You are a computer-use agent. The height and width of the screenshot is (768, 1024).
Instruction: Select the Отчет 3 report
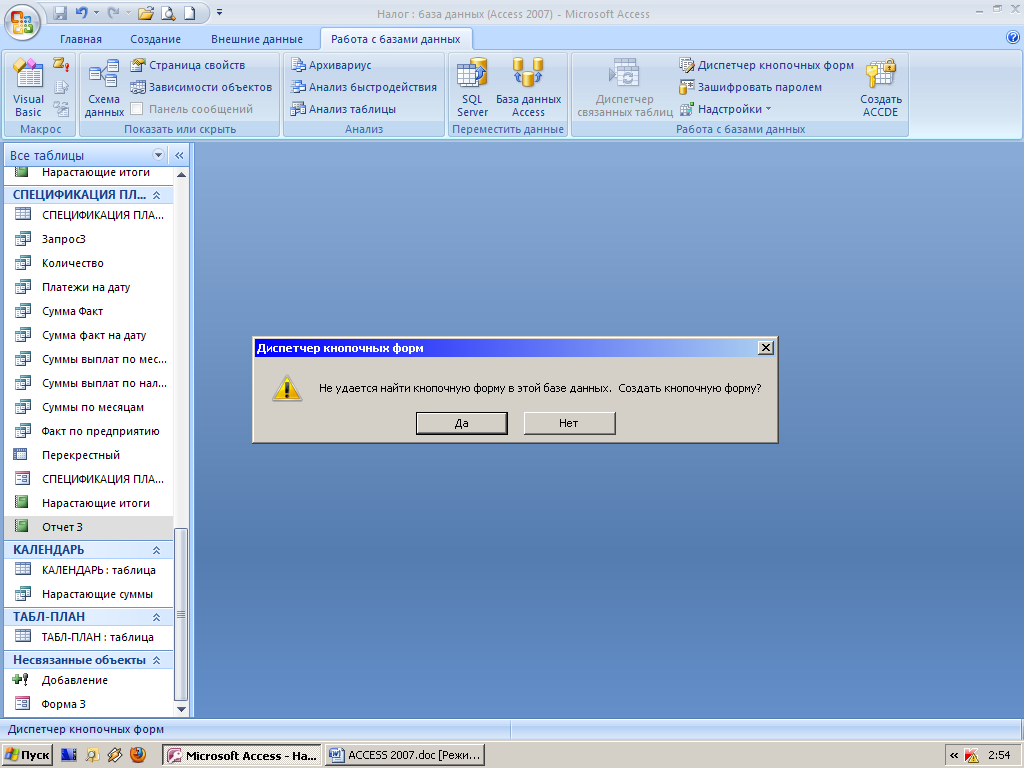tap(89, 527)
